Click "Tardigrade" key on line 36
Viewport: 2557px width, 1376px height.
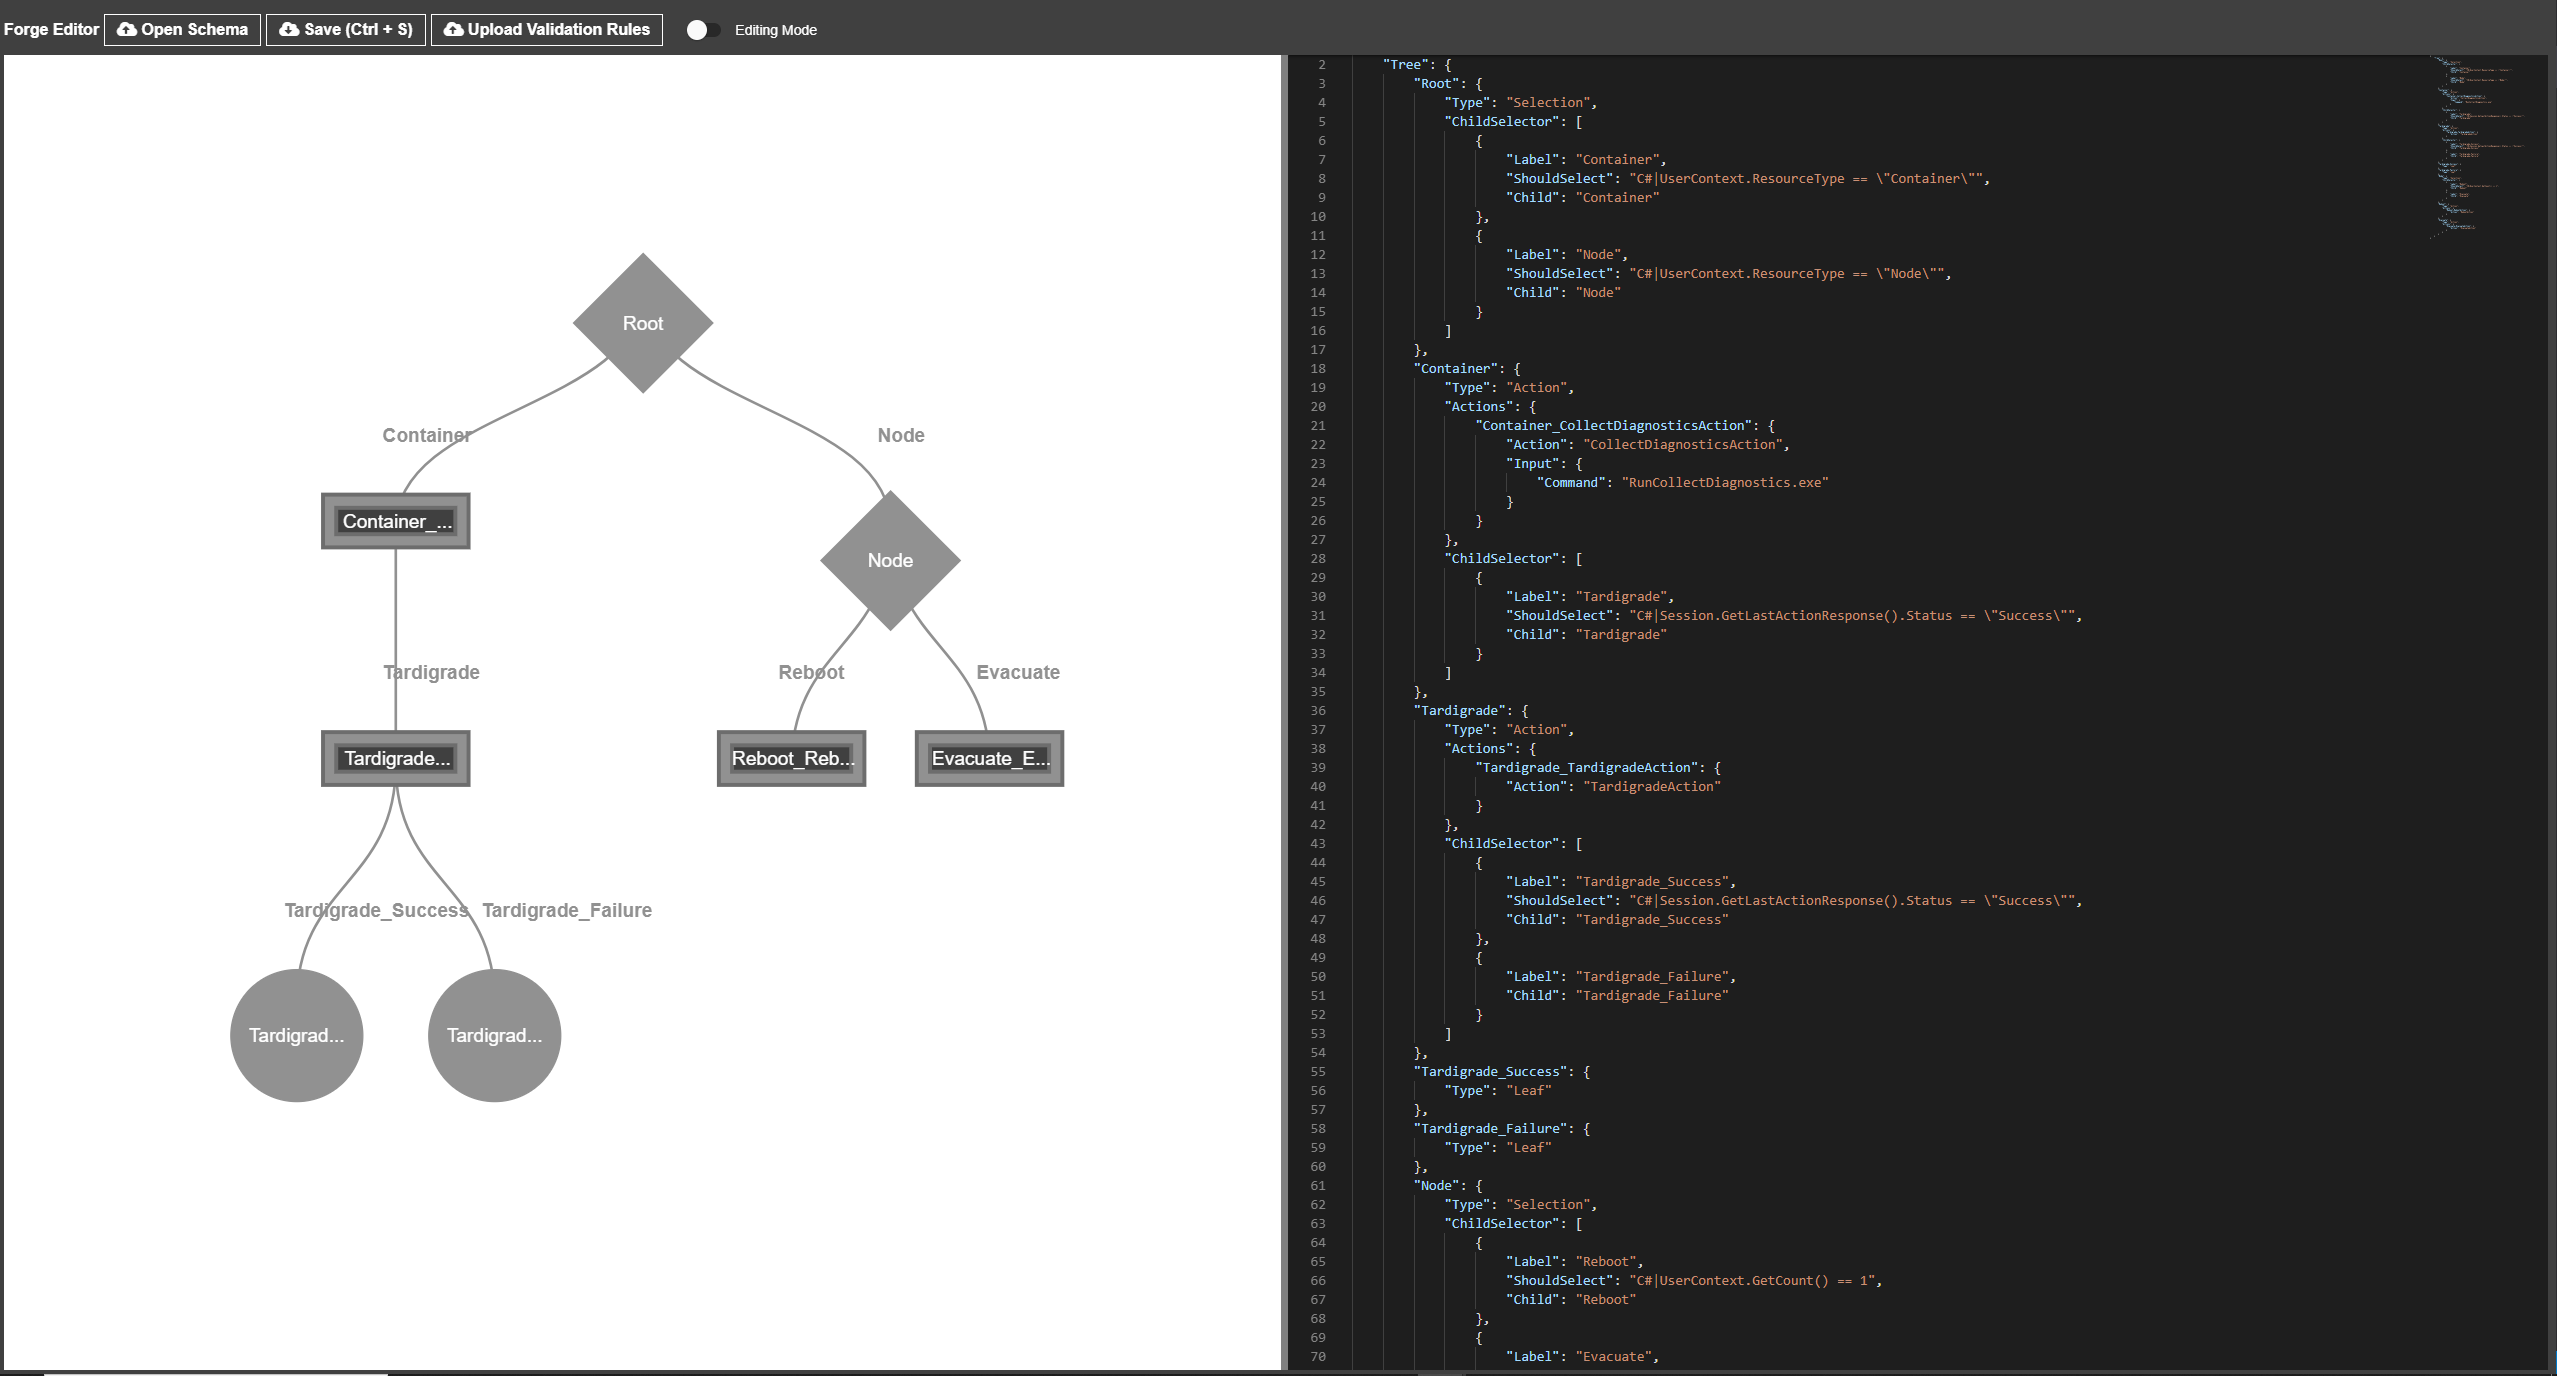point(1459,710)
